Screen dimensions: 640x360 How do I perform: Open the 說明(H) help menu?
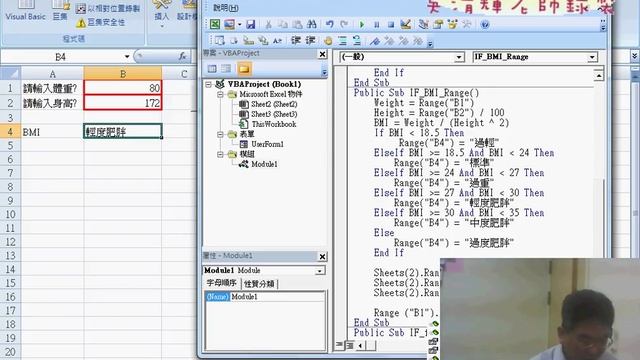click(225, 8)
